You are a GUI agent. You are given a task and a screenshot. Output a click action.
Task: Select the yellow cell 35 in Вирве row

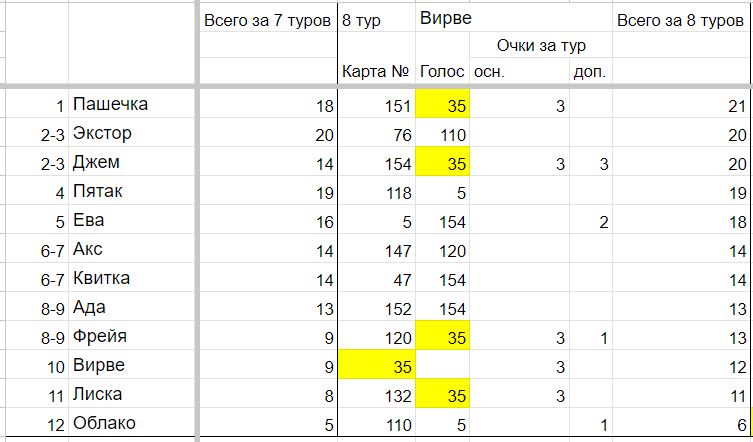[376, 366]
